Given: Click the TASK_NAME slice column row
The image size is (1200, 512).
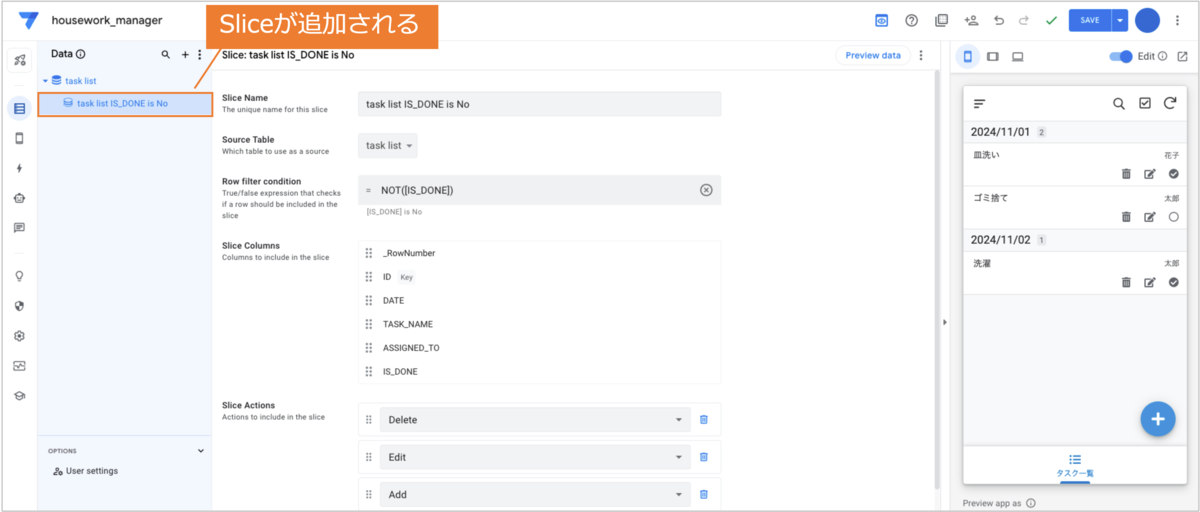Looking at the screenshot, I should (x=539, y=324).
